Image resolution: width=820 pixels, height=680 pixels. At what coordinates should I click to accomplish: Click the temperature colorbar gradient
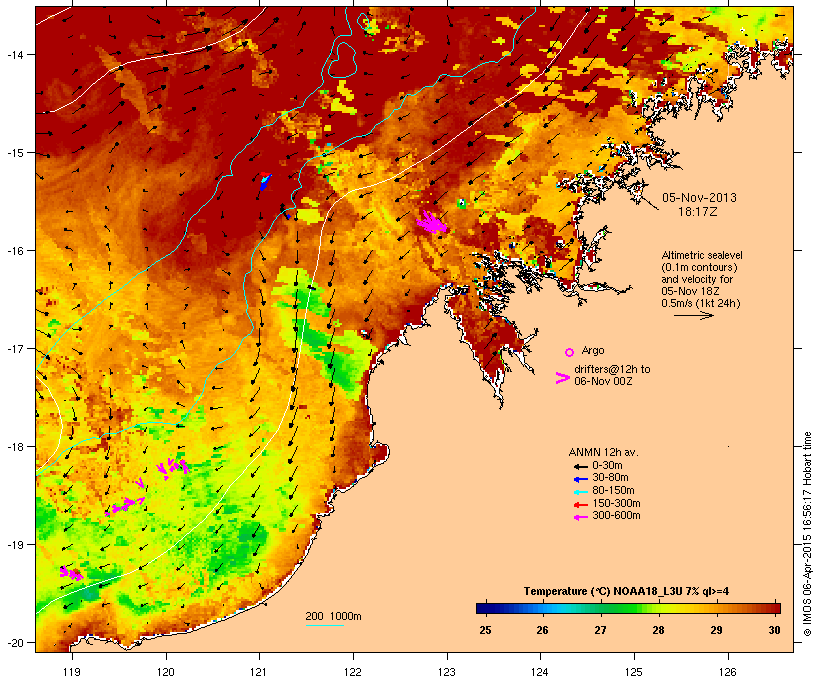[x=628, y=608]
